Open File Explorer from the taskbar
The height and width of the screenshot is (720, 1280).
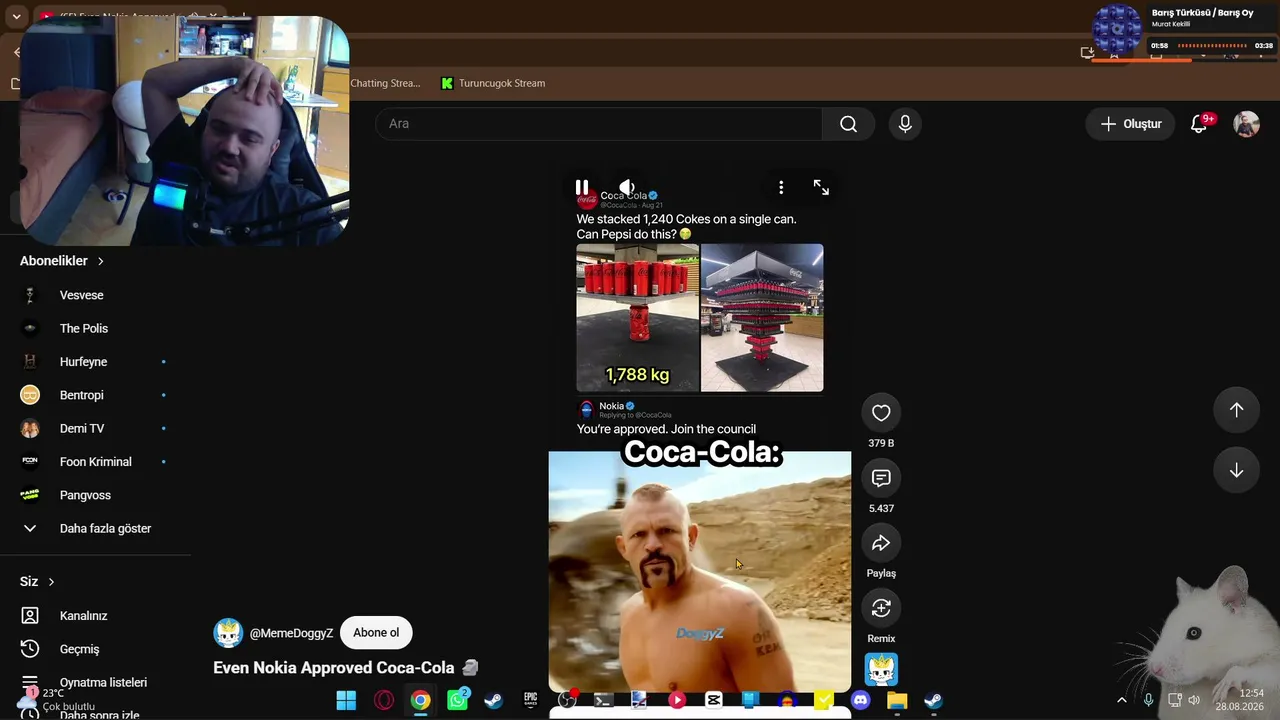[896, 700]
